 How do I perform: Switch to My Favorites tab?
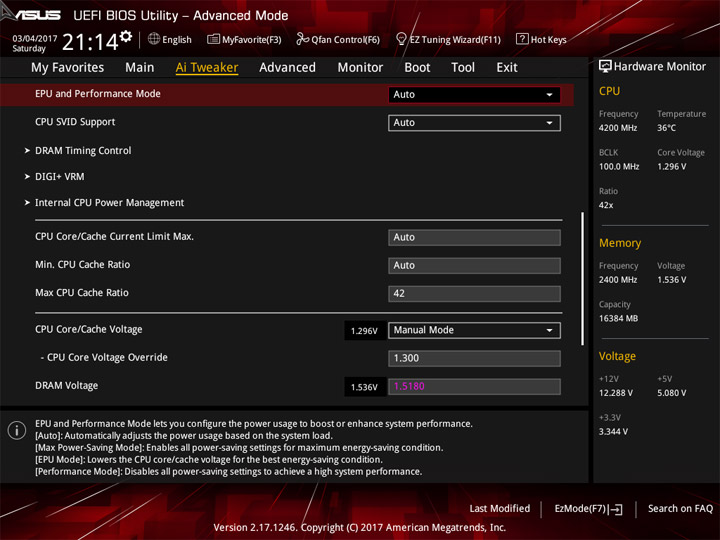click(x=68, y=68)
